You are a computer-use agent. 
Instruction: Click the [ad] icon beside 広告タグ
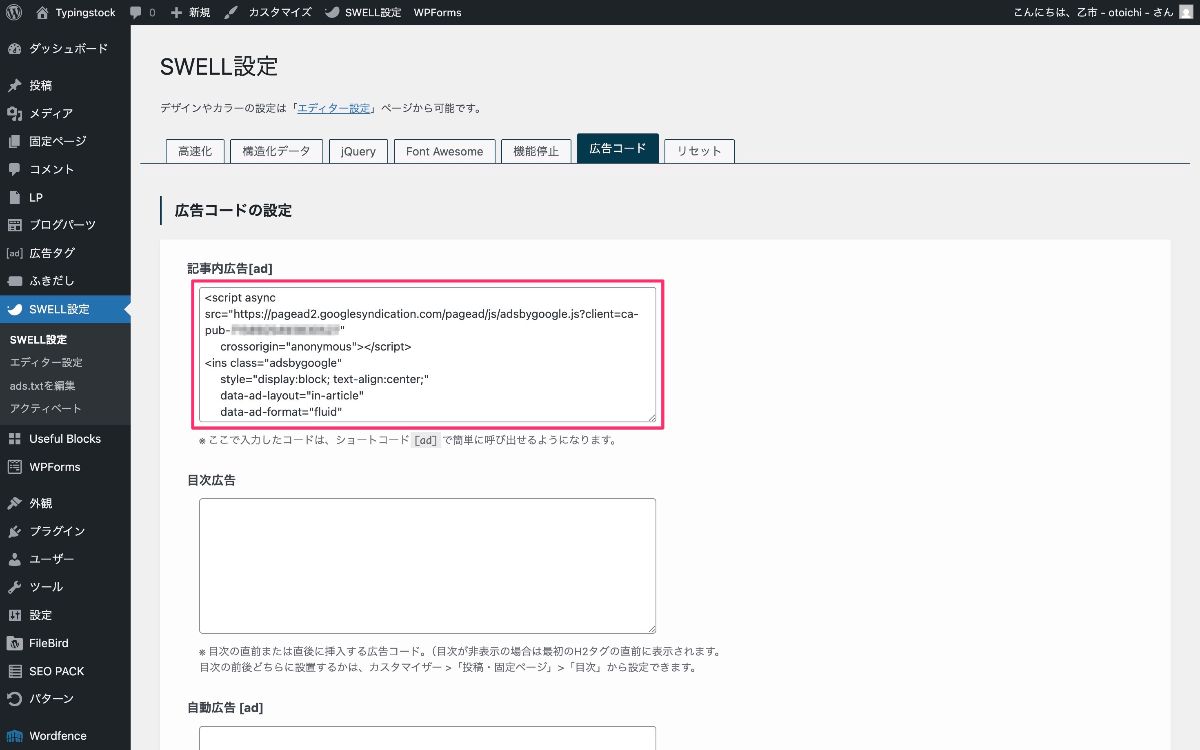[14, 254]
